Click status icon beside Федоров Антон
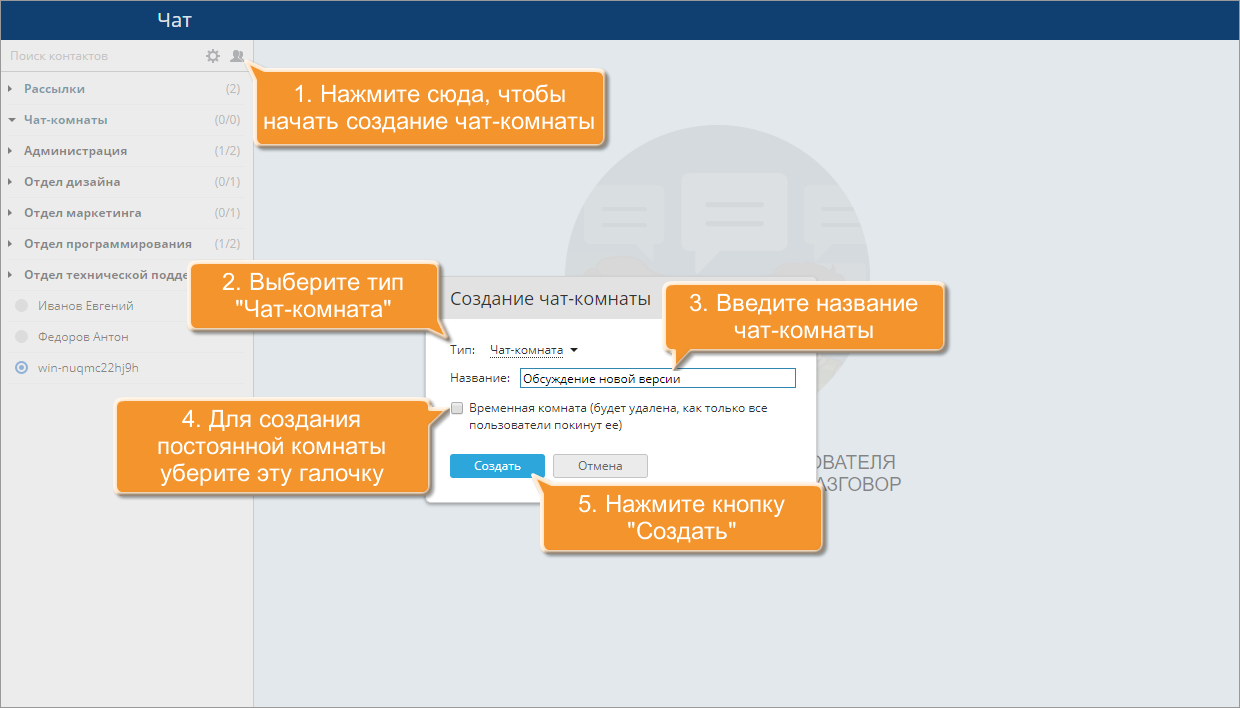The width and height of the screenshot is (1240, 708). [x=22, y=337]
